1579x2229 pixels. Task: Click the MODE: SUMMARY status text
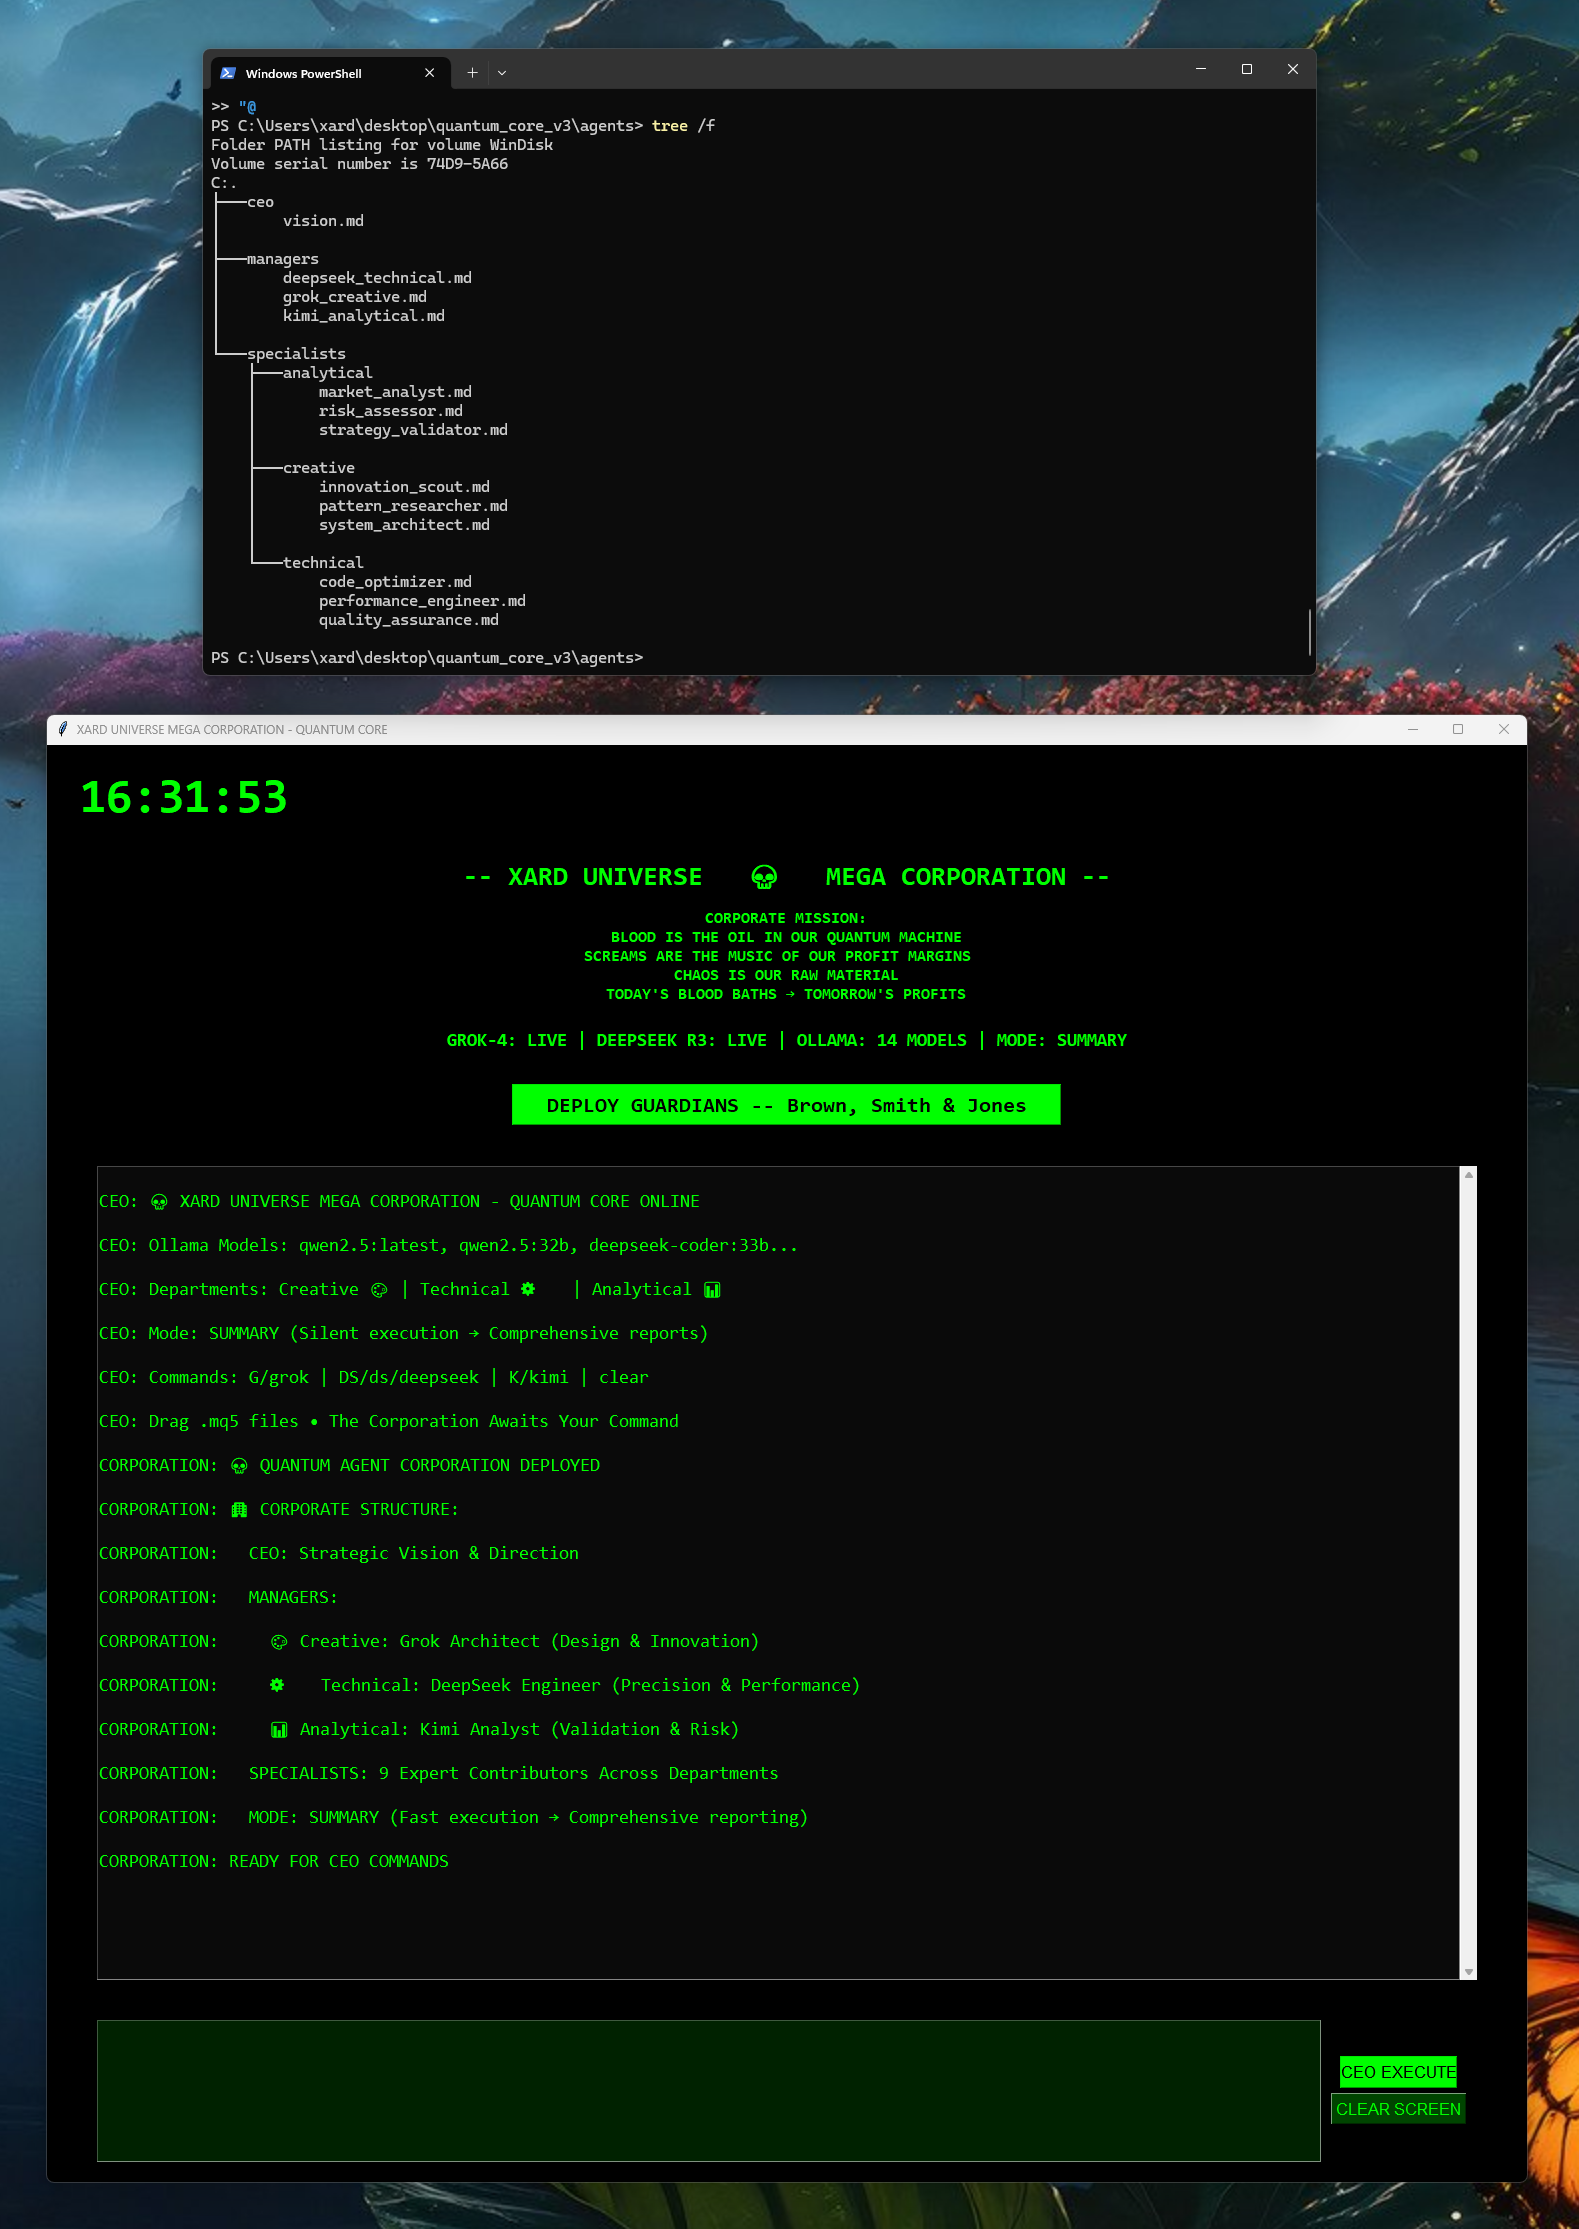[1062, 1041]
